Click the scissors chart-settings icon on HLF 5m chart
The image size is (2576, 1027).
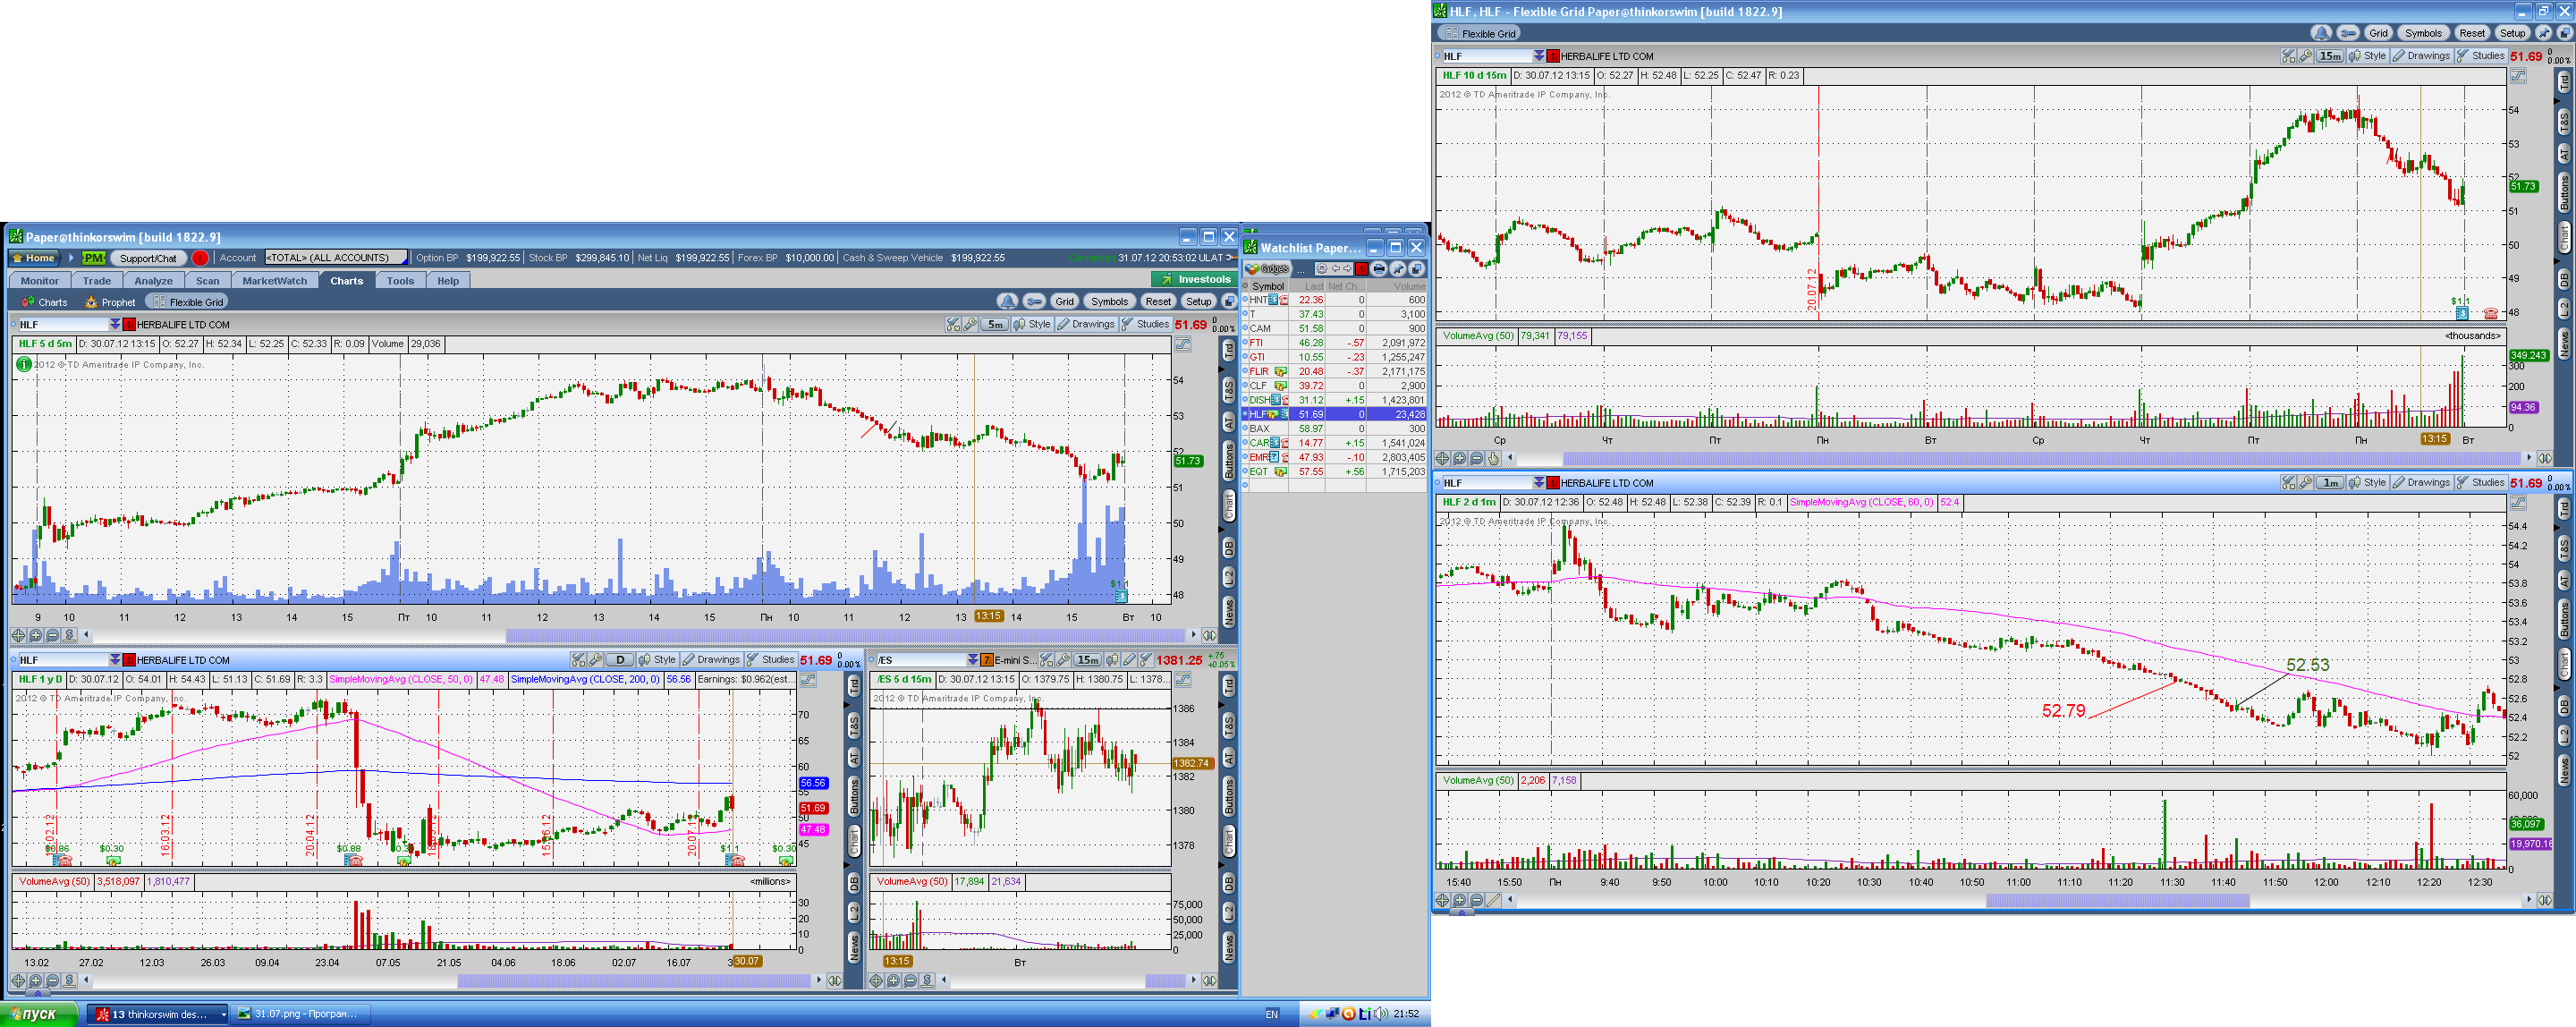pos(953,325)
